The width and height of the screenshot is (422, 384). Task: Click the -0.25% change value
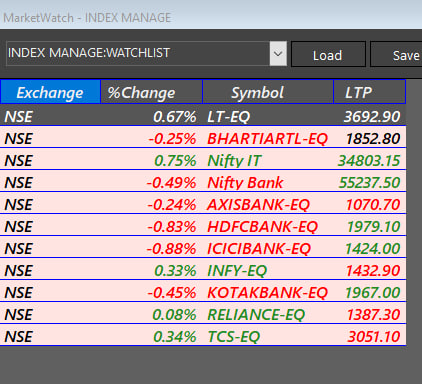click(x=172, y=139)
